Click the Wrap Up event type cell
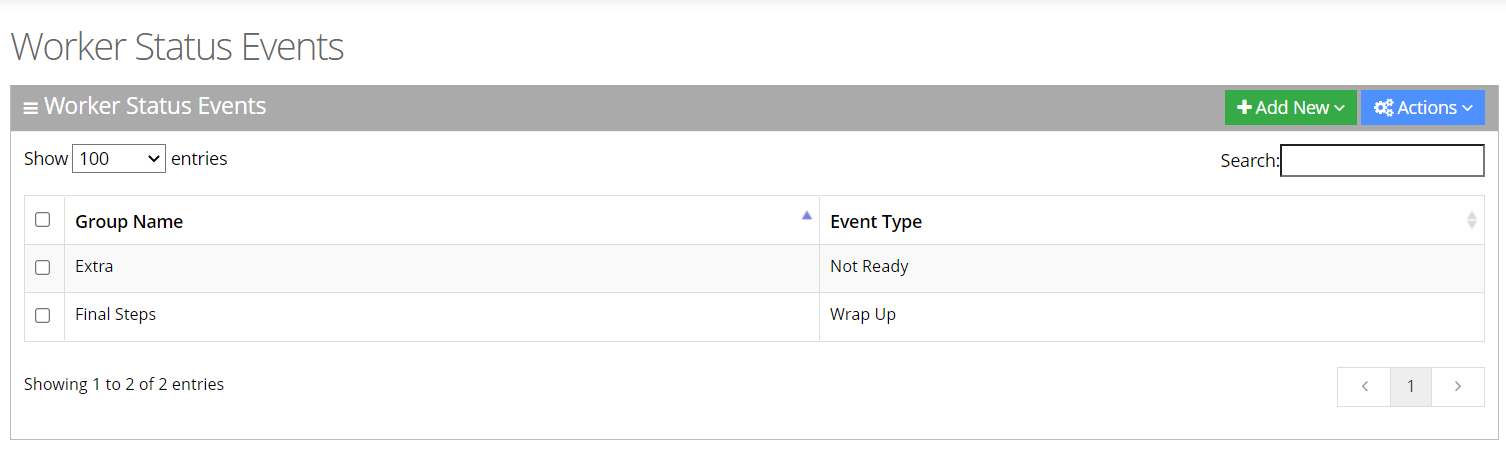 (x=863, y=315)
